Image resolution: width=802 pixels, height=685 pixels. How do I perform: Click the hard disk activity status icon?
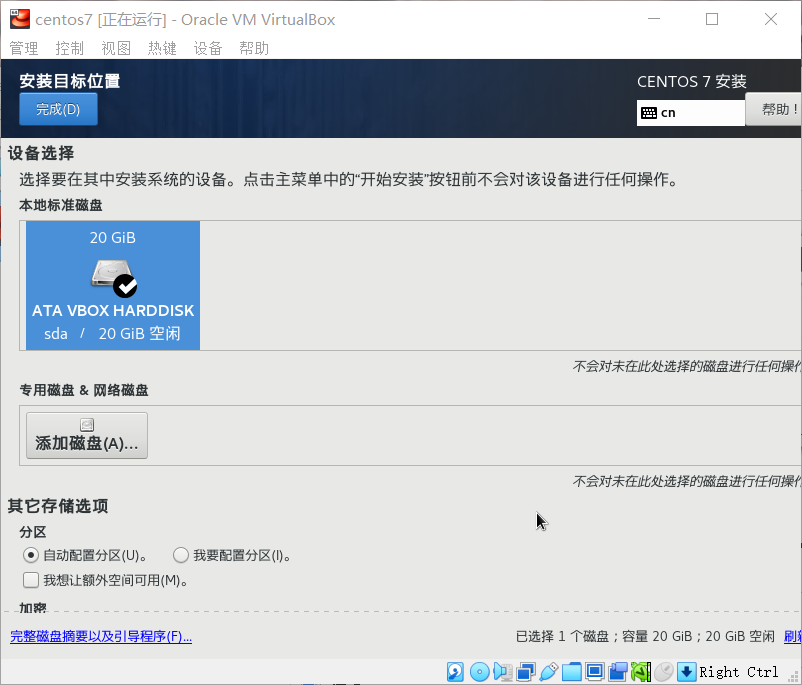pos(455,672)
